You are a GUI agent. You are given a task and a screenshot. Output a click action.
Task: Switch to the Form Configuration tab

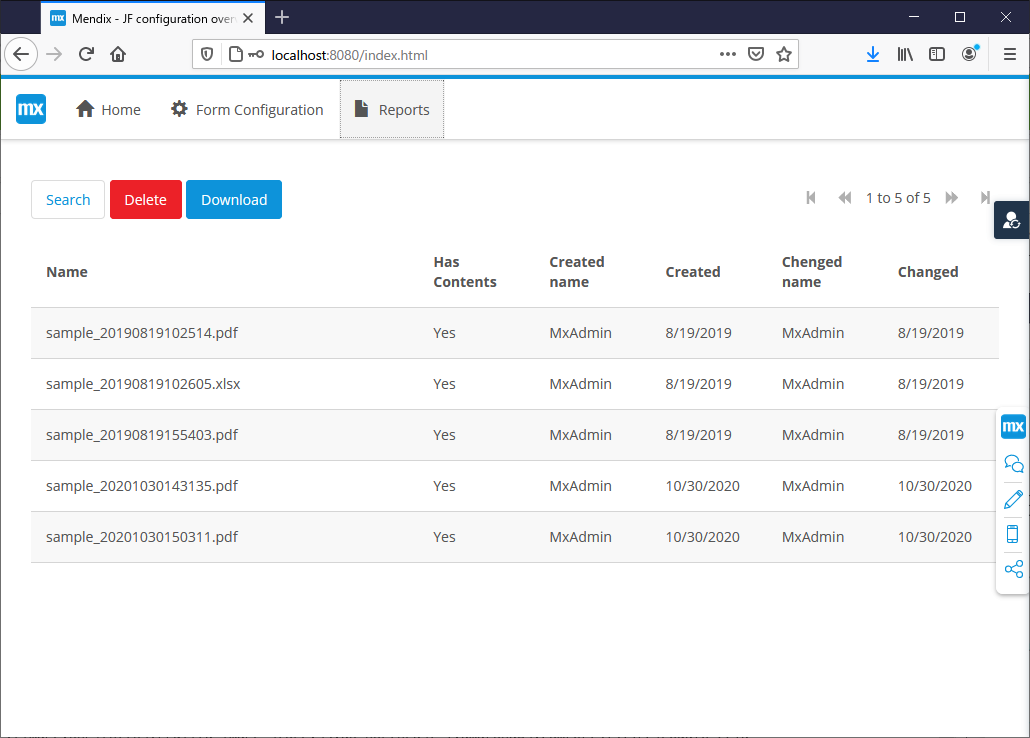click(x=247, y=109)
